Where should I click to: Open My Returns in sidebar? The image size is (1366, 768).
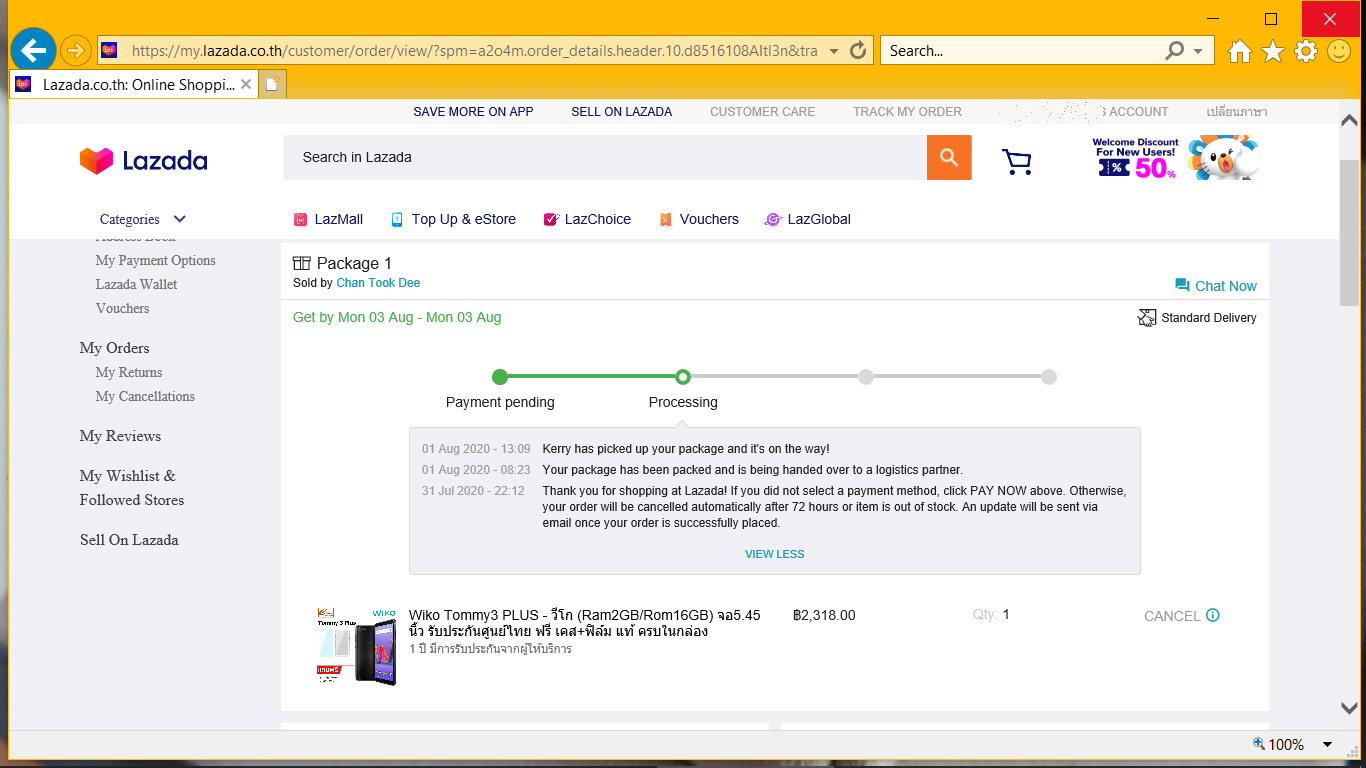click(129, 372)
